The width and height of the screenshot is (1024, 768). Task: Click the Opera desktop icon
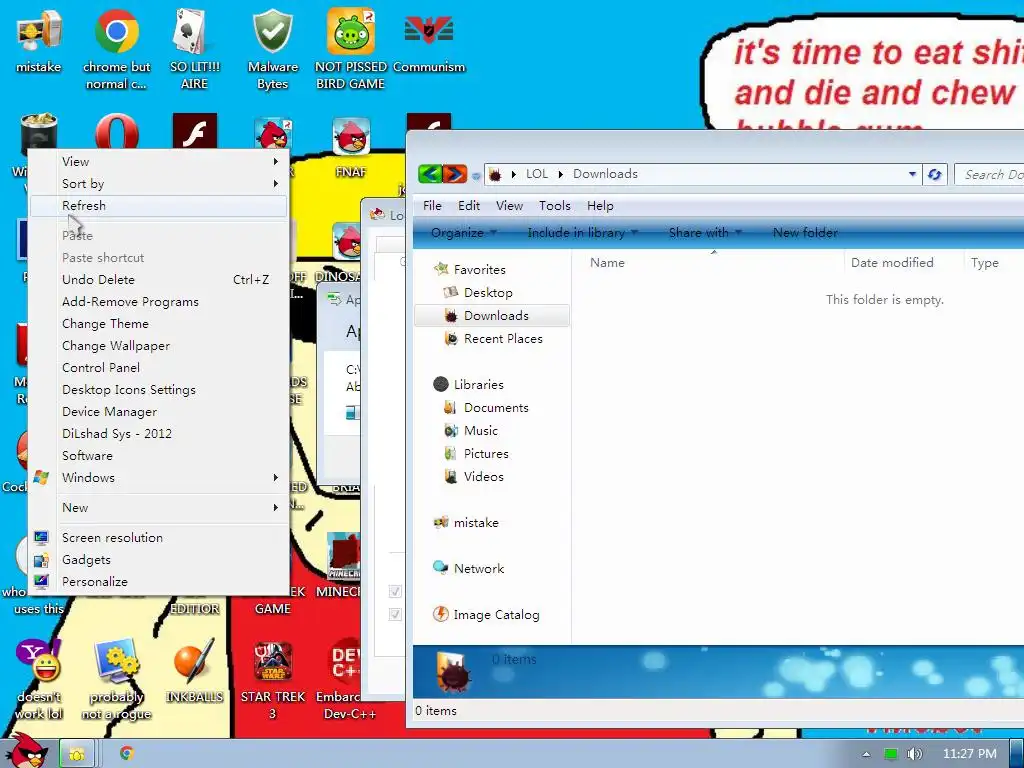click(116, 132)
